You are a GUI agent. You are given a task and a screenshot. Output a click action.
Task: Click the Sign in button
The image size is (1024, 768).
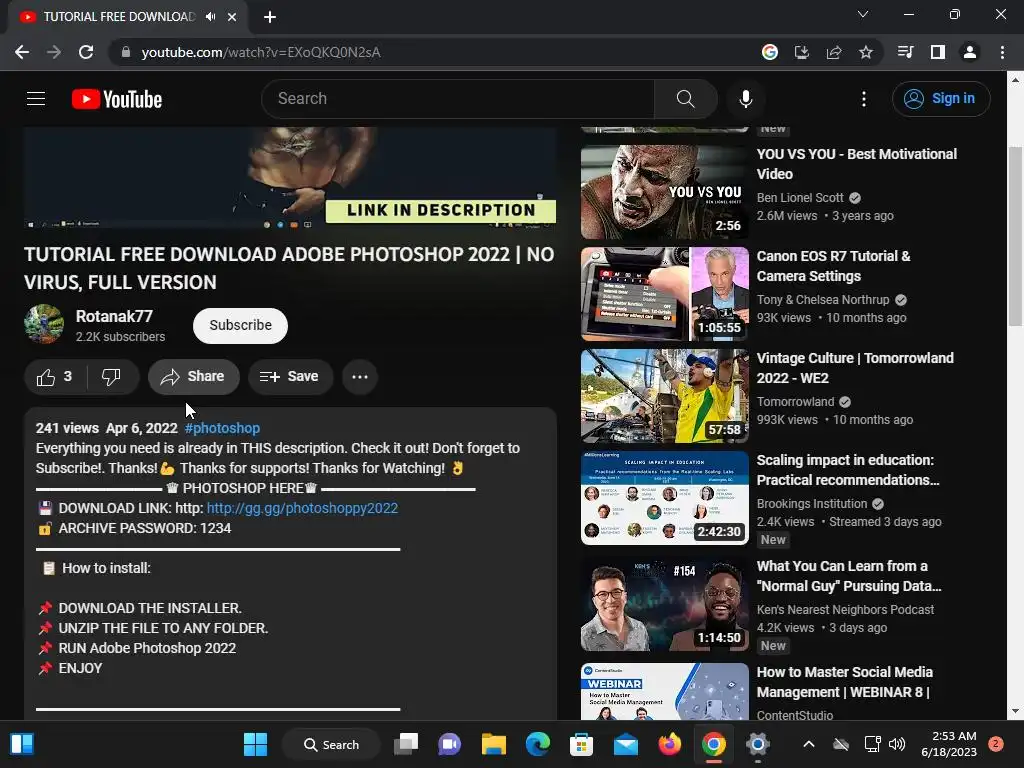941,99
